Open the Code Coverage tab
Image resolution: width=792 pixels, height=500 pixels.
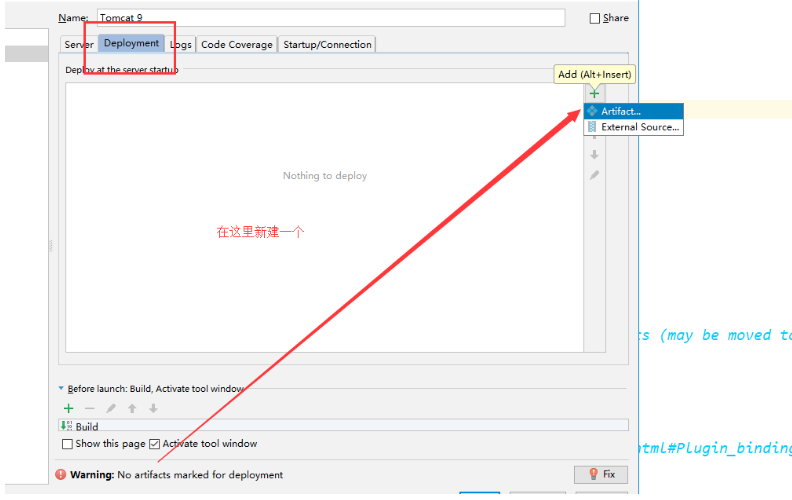[236, 44]
